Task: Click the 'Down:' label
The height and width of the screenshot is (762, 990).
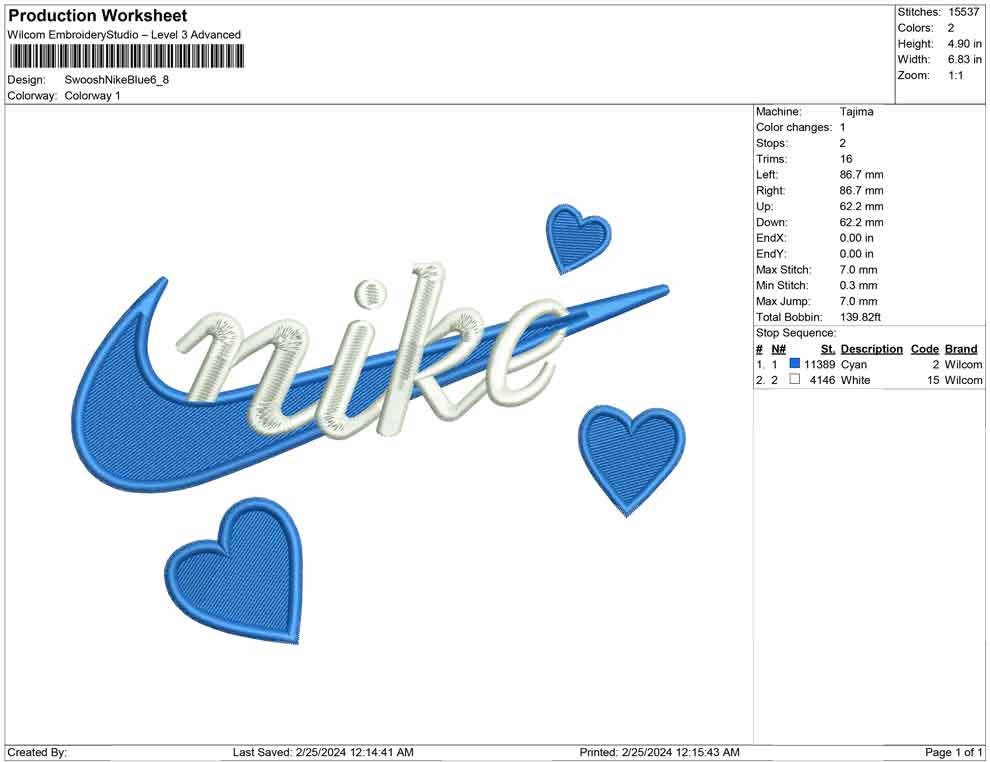Action: click(772, 222)
